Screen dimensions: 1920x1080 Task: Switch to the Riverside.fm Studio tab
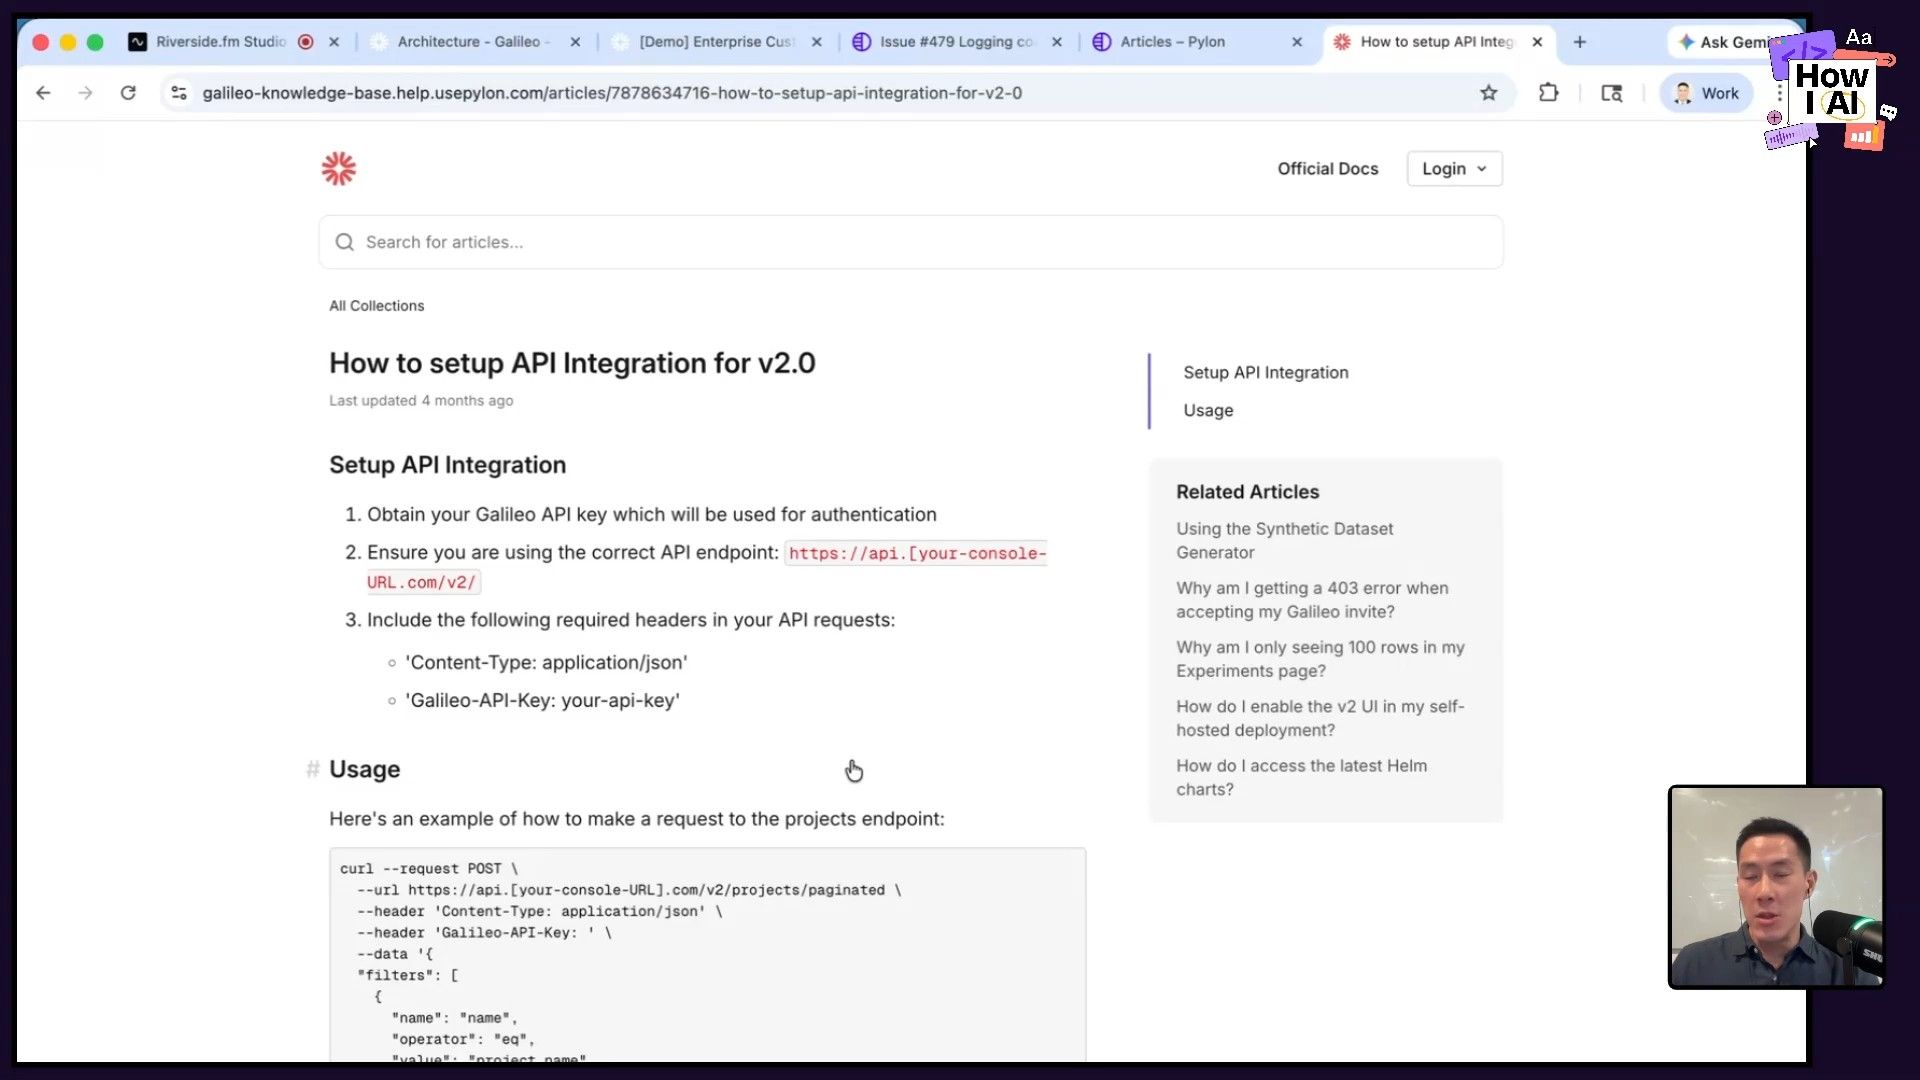pos(220,42)
